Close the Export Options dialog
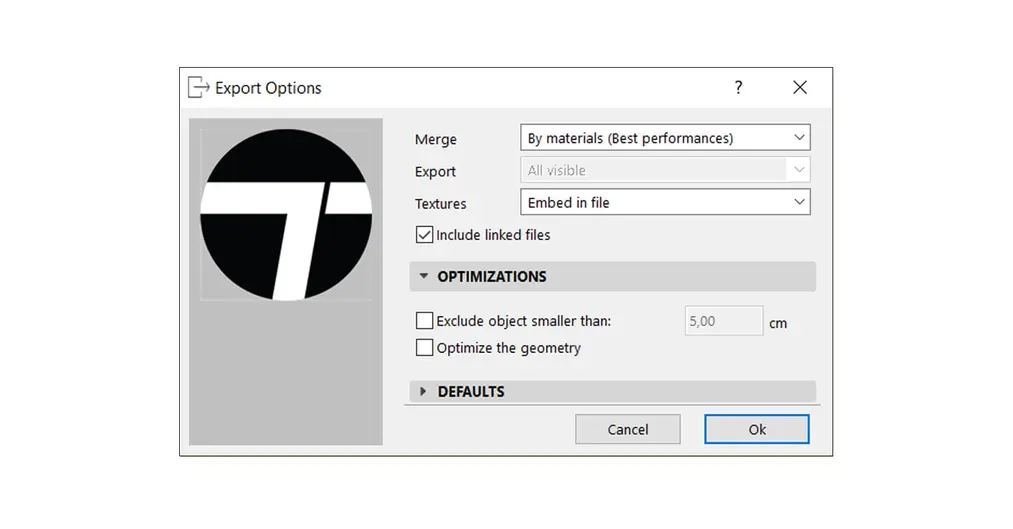Image resolution: width=1013 pixels, height=529 pixels. pyautogui.click(x=800, y=87)
